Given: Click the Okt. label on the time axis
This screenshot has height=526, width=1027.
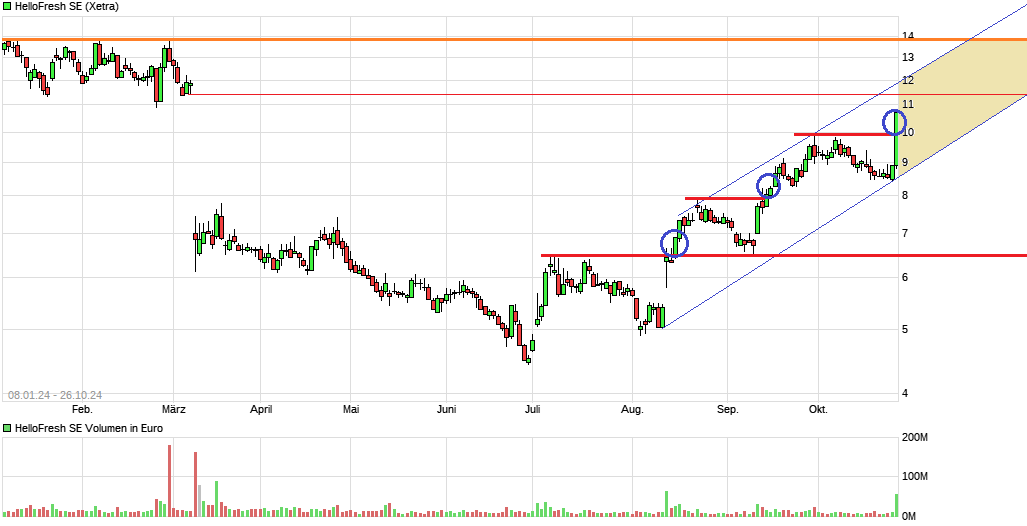Looking at the screenshot, I should coord(818,409).
